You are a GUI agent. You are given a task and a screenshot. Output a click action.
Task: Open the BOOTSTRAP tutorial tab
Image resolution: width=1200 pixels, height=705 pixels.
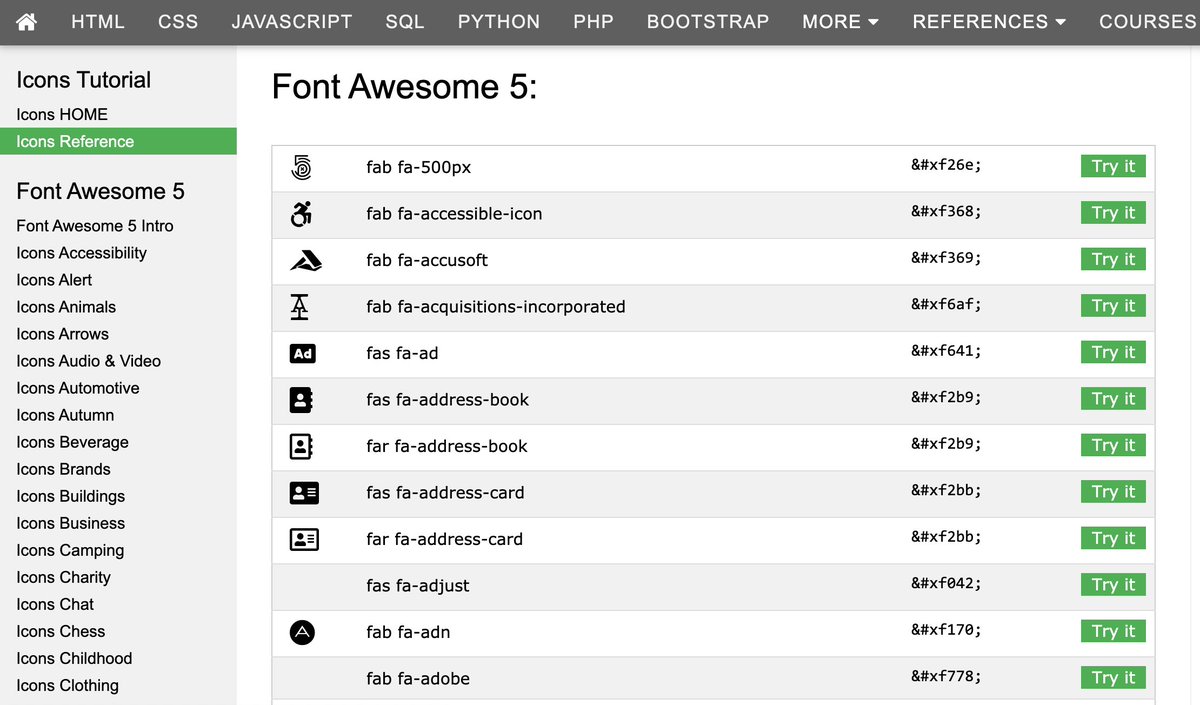pyautogui.click(x=708, y=21)
